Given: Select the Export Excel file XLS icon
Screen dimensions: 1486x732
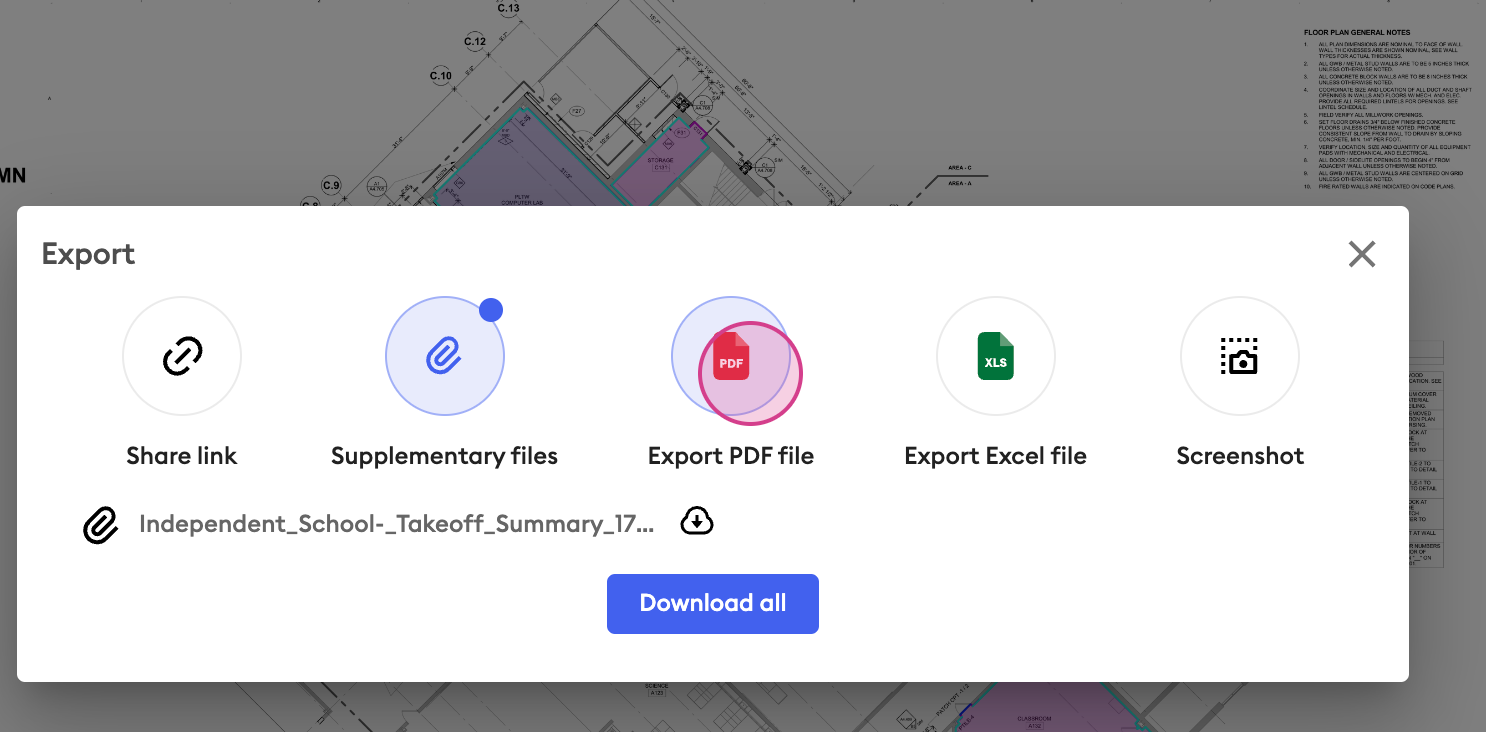Looking at the screenshot, I should [996, 356].
